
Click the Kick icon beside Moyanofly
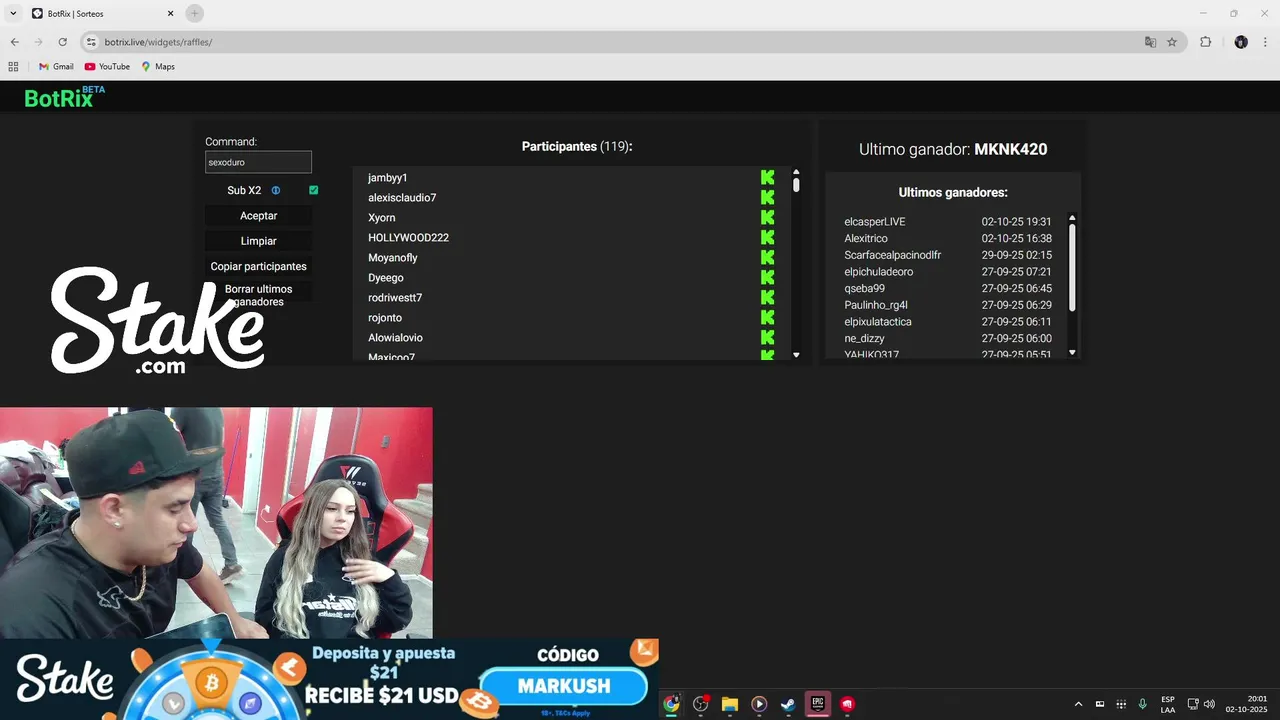coord(768,258)
